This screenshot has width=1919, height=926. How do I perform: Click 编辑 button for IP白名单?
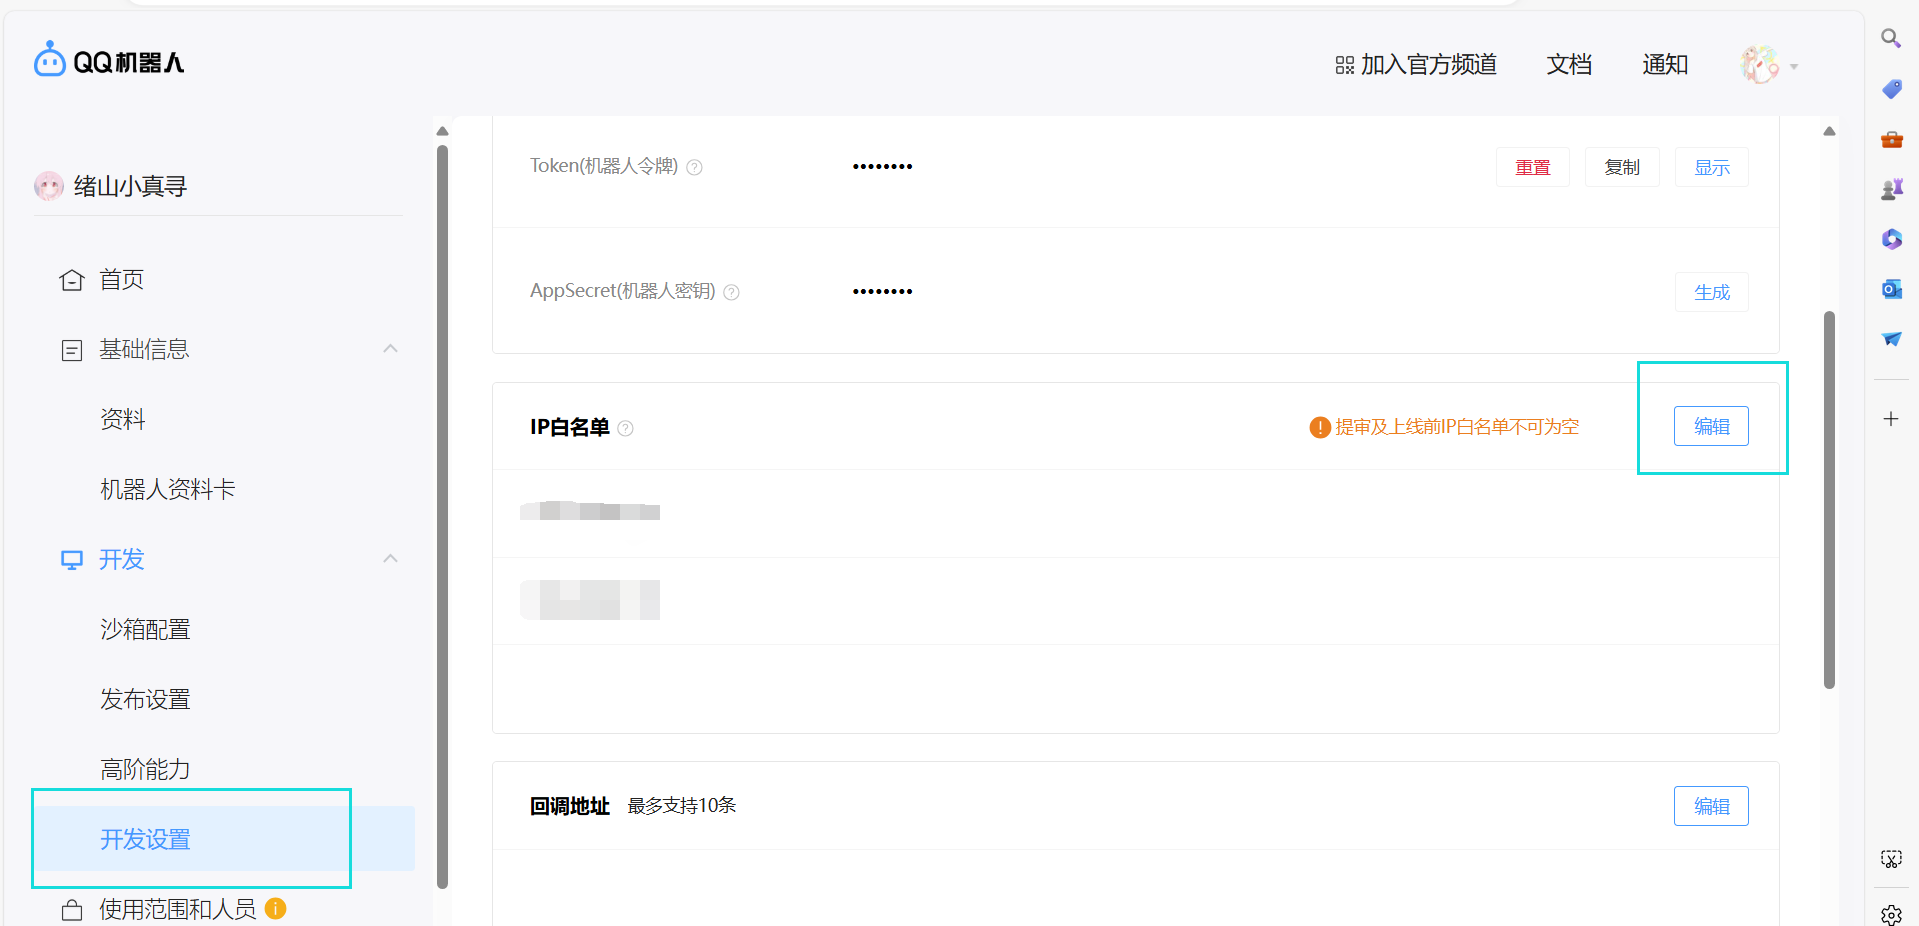(x=1710, y=426)
